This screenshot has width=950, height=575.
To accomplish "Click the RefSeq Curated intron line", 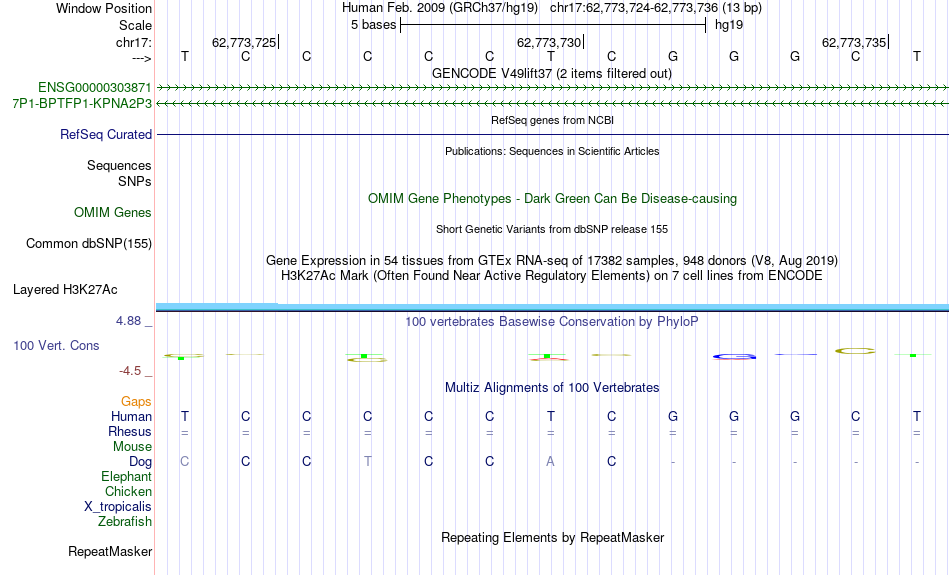I will pyautogui.click(x=552, y=135).
